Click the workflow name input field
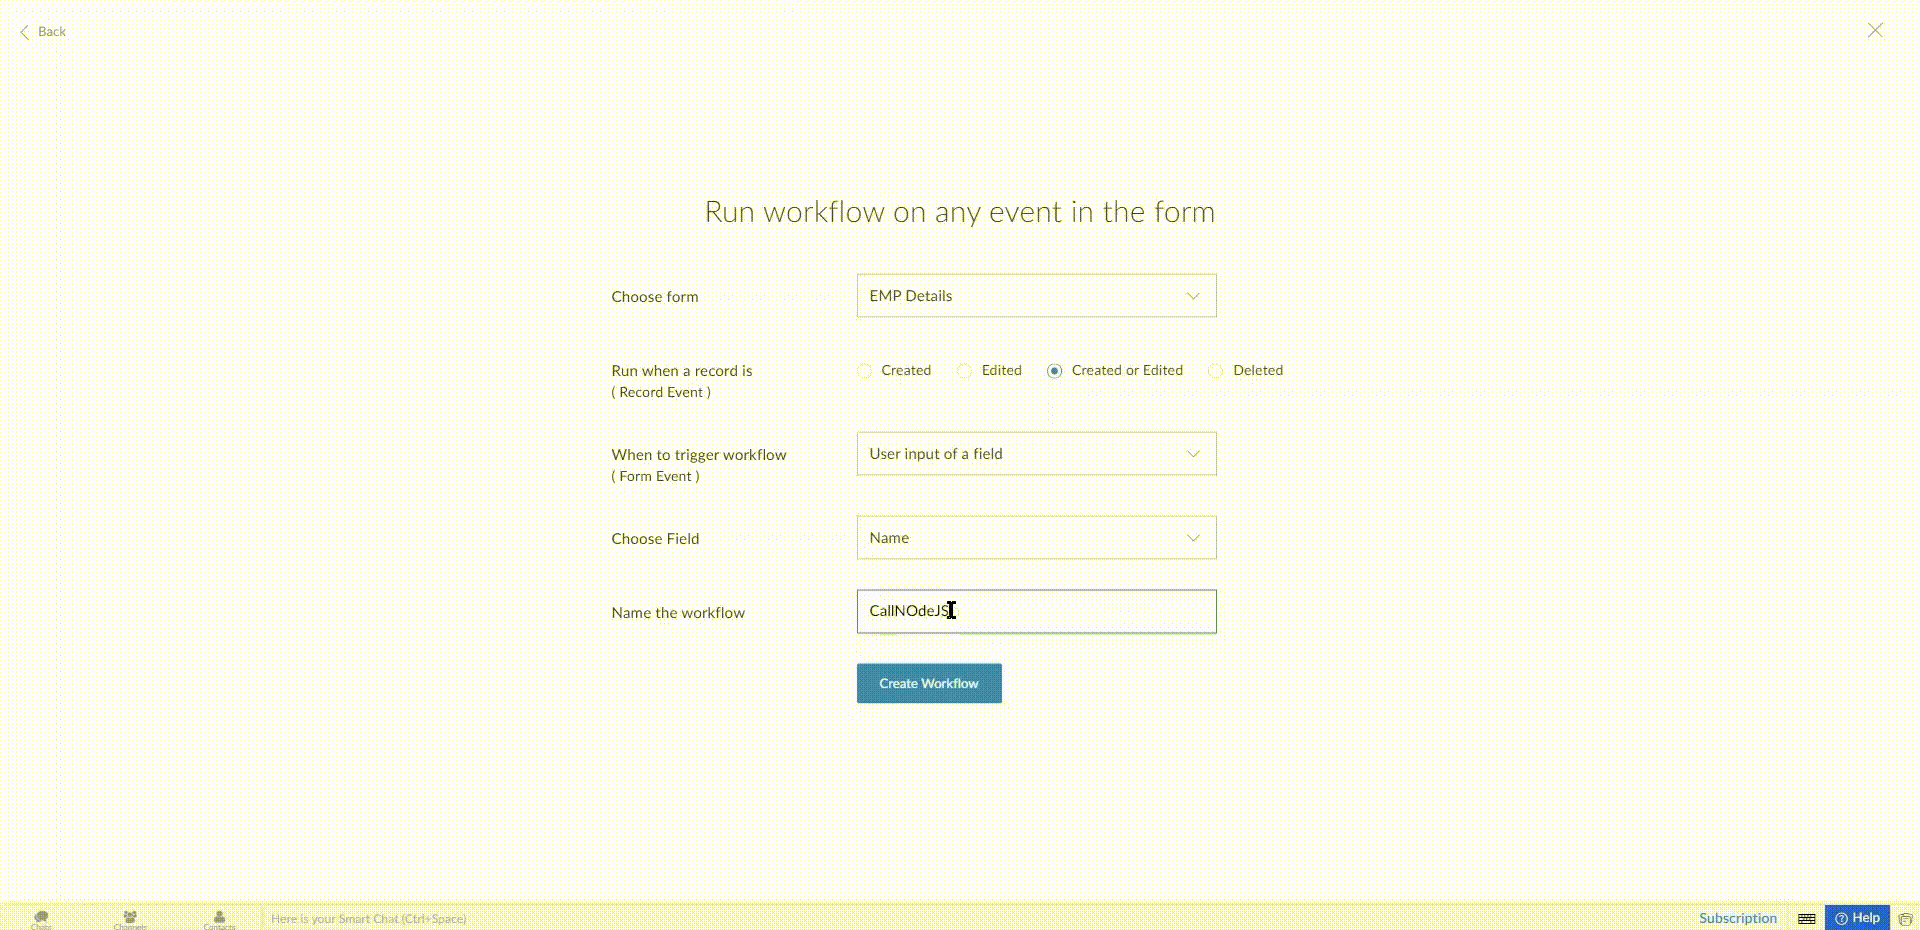Viewport: 1920px width, 930px height. point(1036,611)
